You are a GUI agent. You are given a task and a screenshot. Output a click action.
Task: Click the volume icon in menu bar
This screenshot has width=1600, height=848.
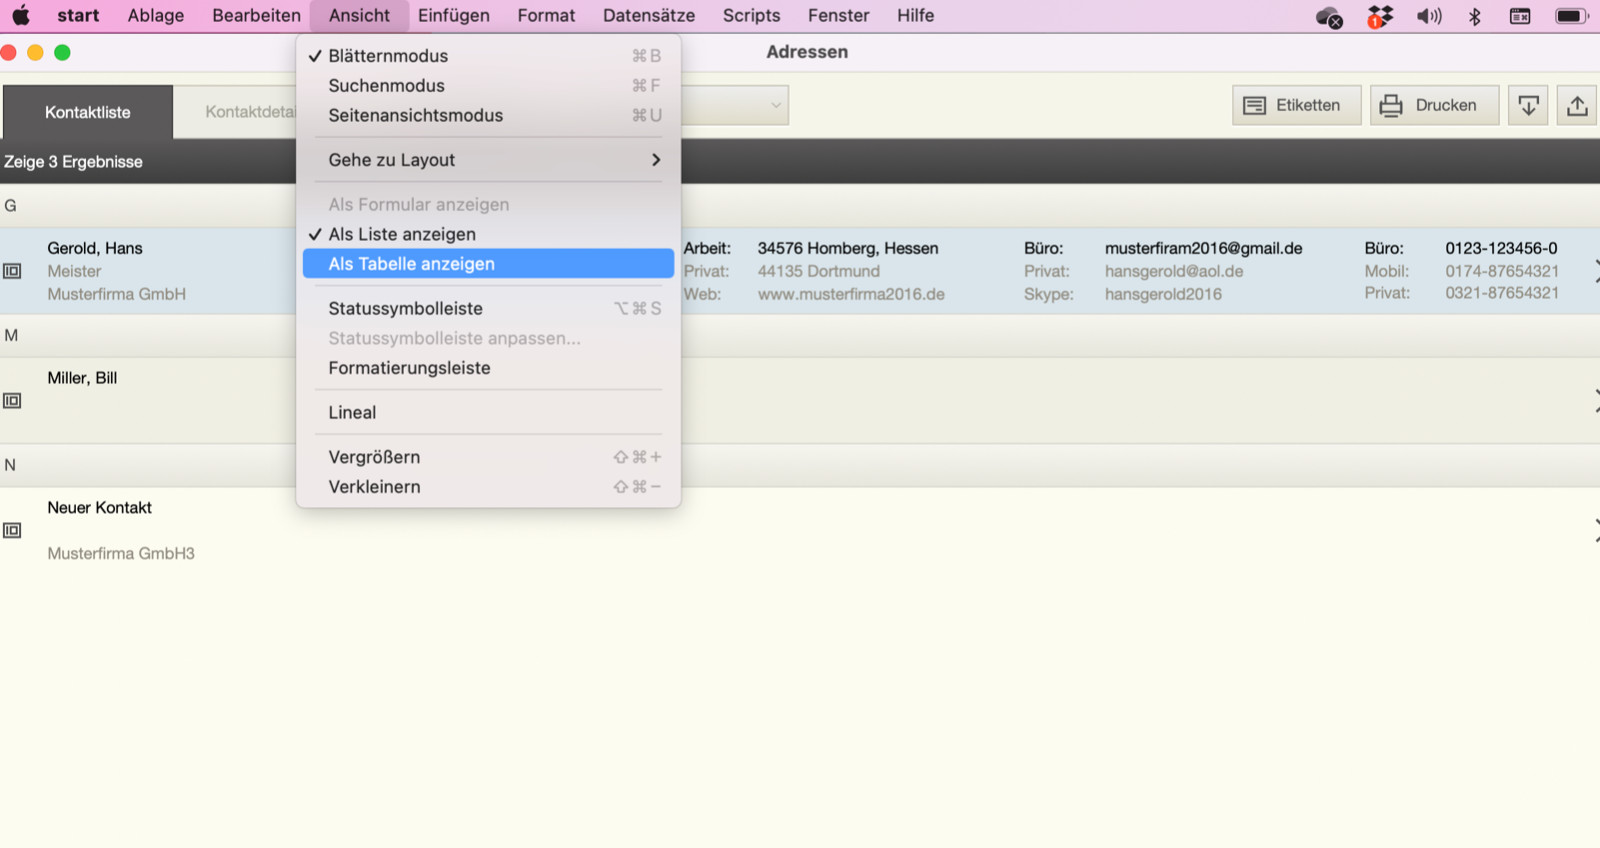1429,16
